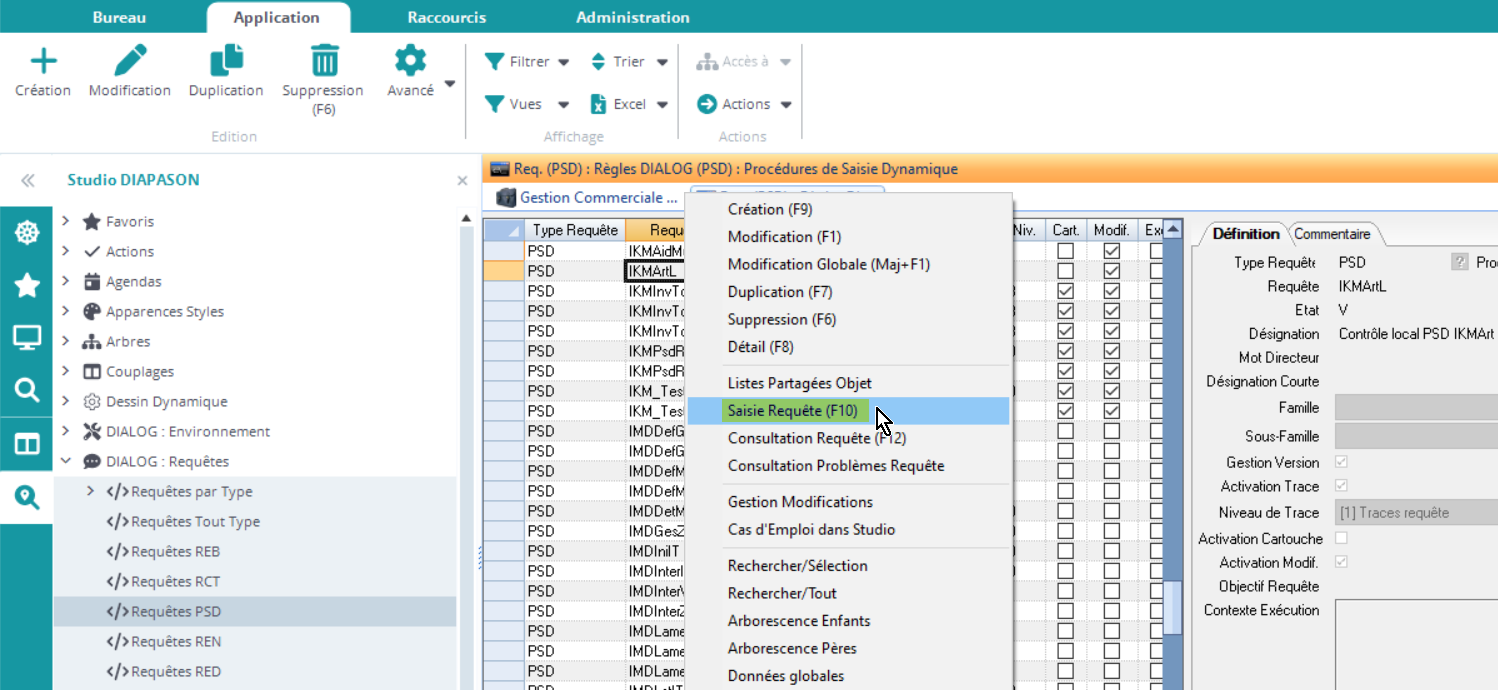Click the magnifier search sidebar icon

point(26,390)
